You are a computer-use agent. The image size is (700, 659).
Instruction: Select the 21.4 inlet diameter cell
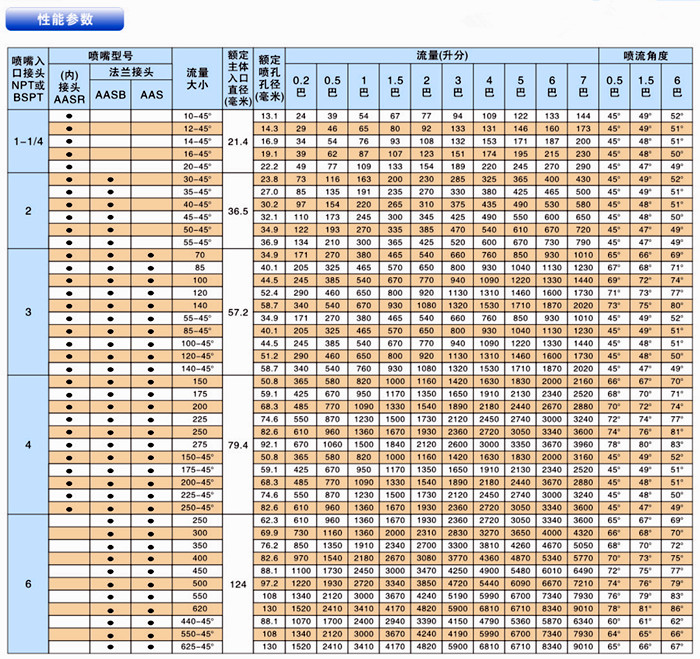[x=238, y=141]
